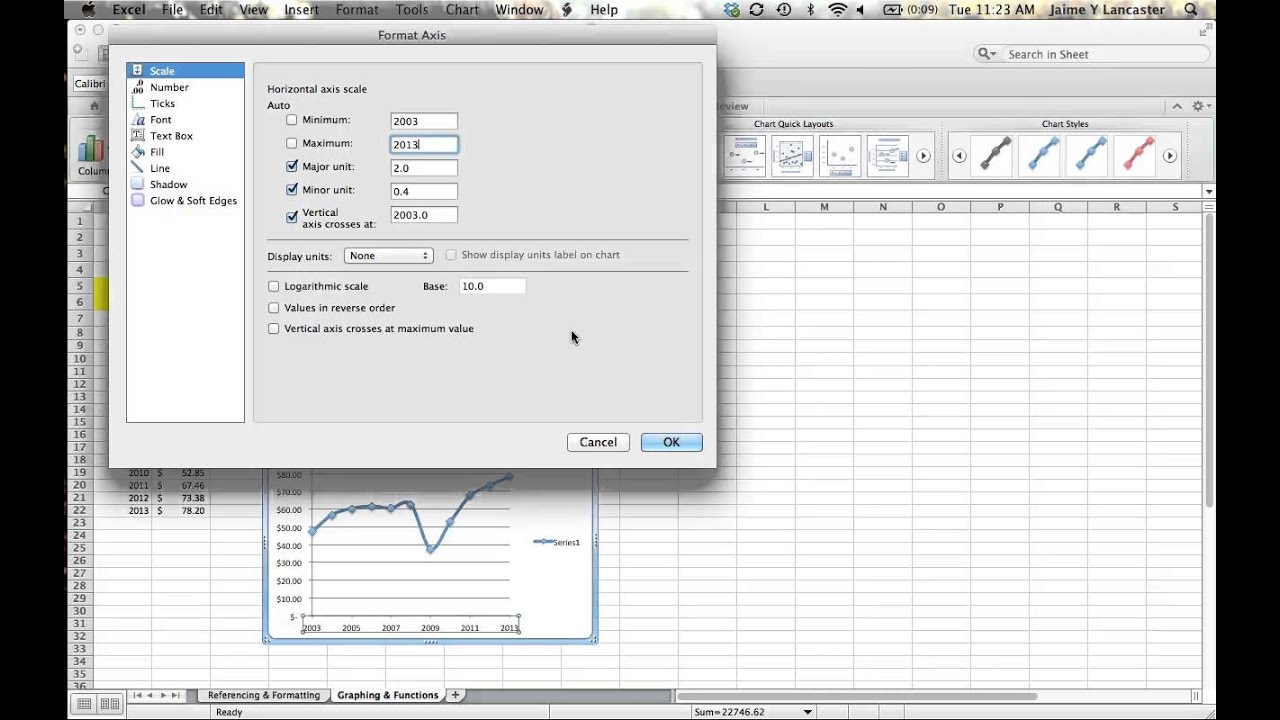Open the Edit menu
1280x720 pixels.
coord(211,10)
